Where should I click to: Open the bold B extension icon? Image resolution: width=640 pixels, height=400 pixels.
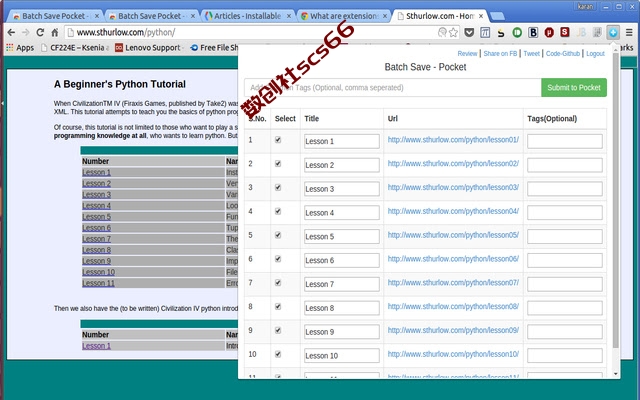pos(533,32)
